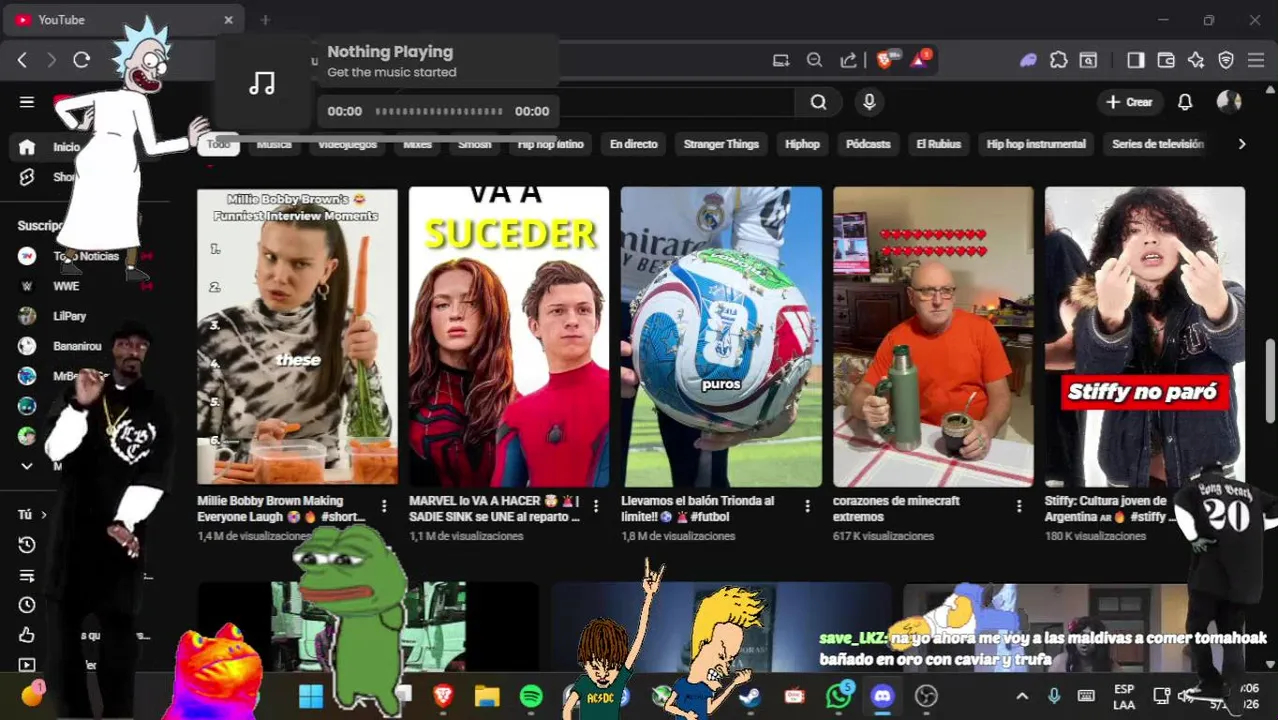
Task: Open the browser extensions puzzle icon
Action: click(1059, 60)
